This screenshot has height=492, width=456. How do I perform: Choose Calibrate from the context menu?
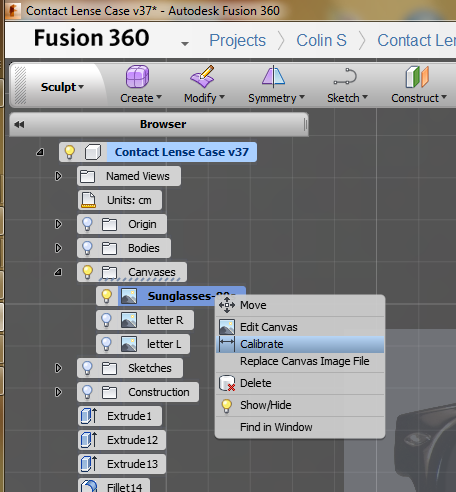(300, 344)
